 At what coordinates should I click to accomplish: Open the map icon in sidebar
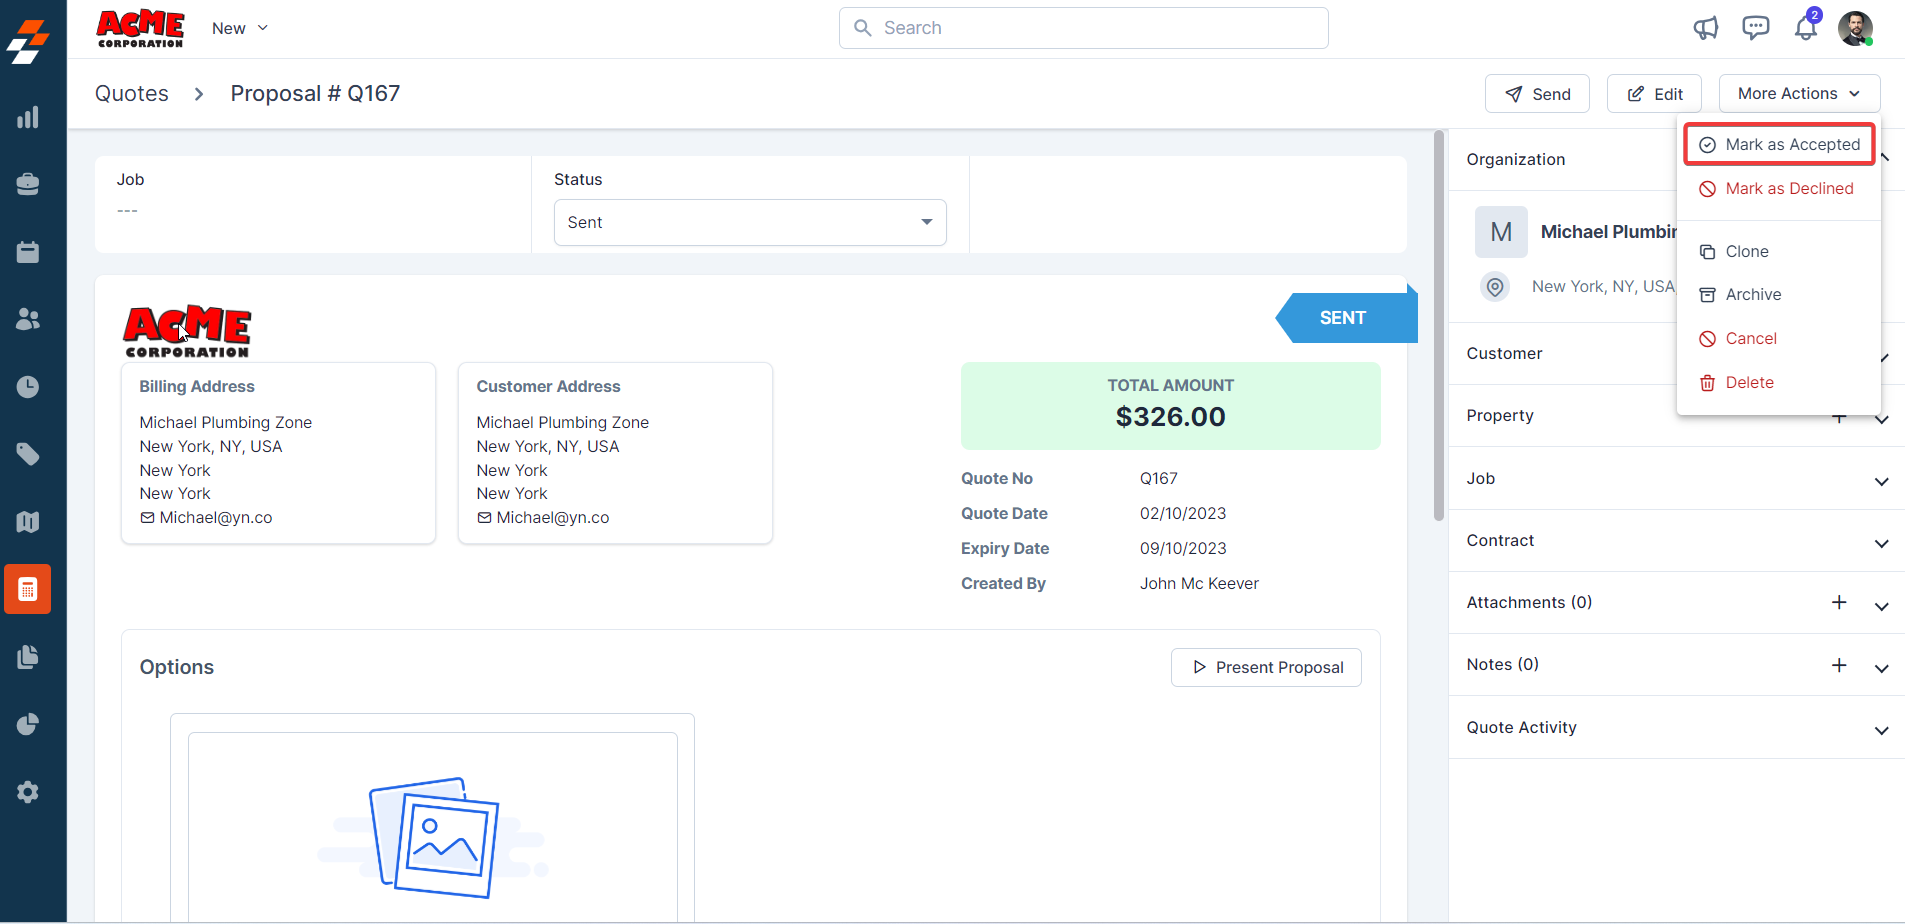pyautogui.click(x=28, y=522)
